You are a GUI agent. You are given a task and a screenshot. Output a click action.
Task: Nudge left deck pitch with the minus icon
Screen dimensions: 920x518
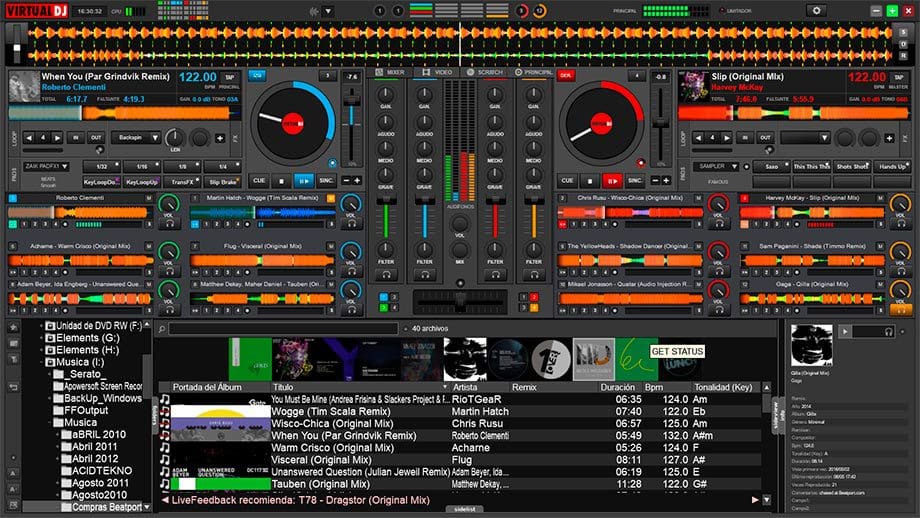(346, 181)
